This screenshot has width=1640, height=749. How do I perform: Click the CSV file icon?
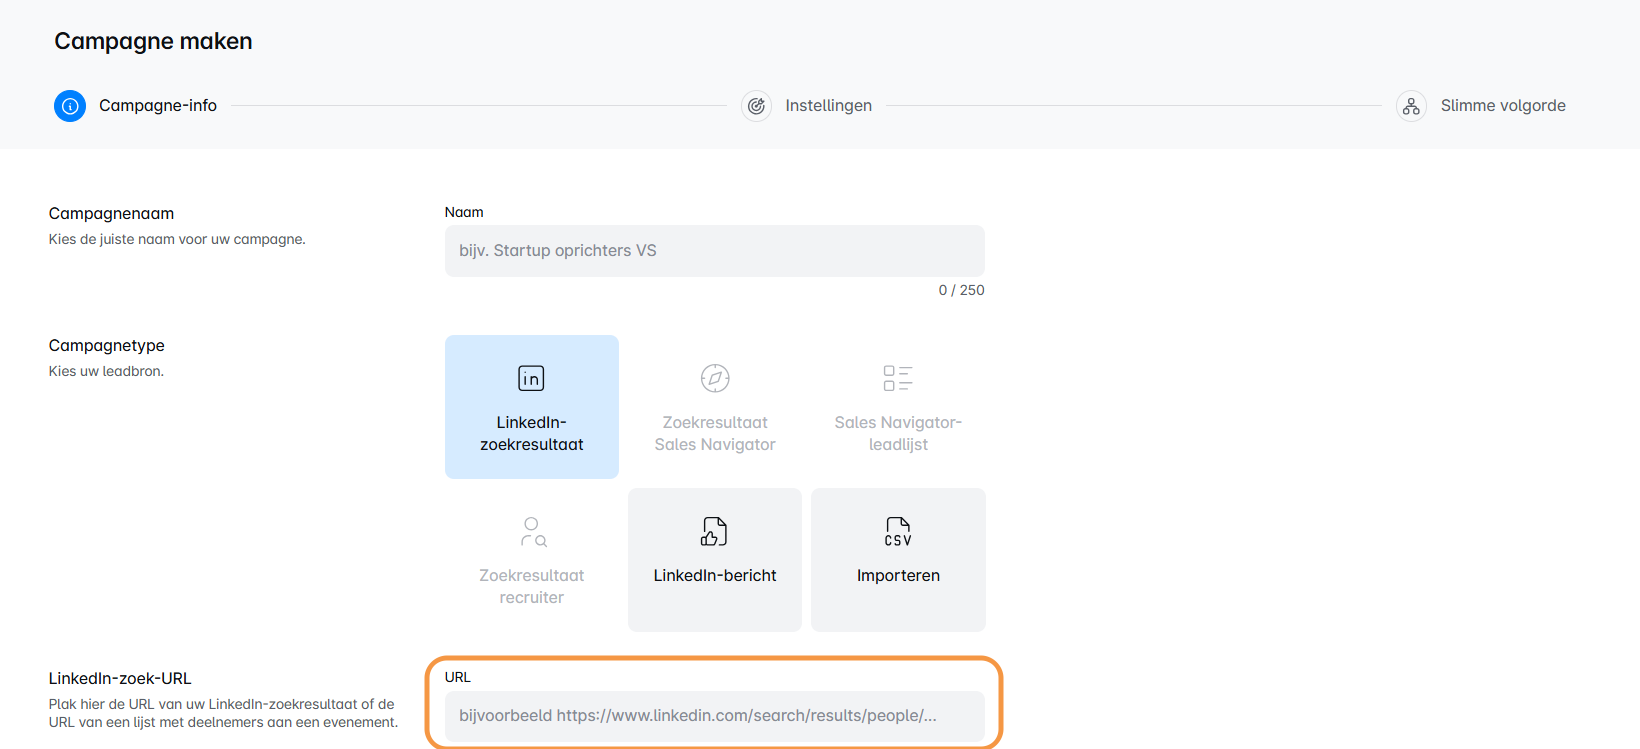click(x=898, y=531)
